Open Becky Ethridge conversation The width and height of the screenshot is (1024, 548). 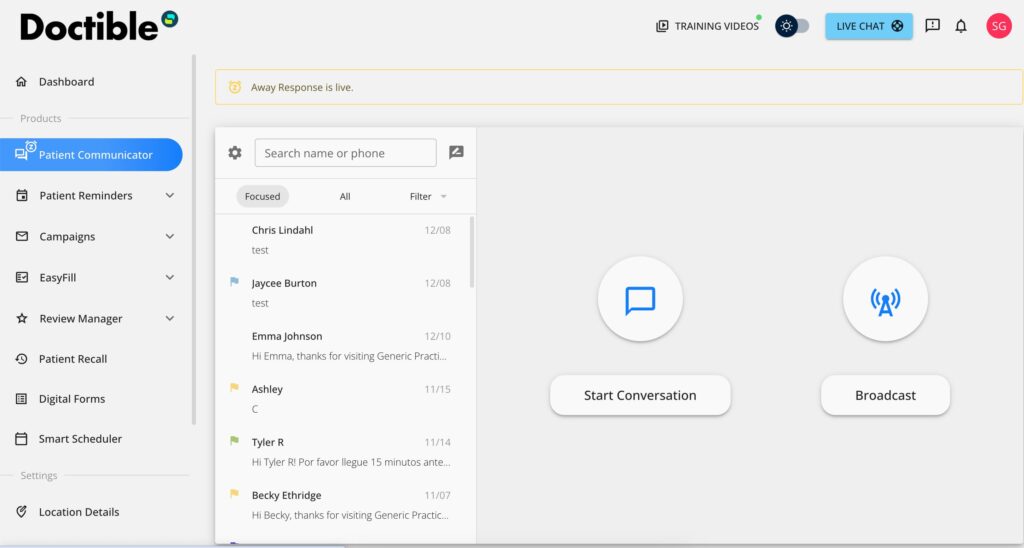tap(343, 504)
